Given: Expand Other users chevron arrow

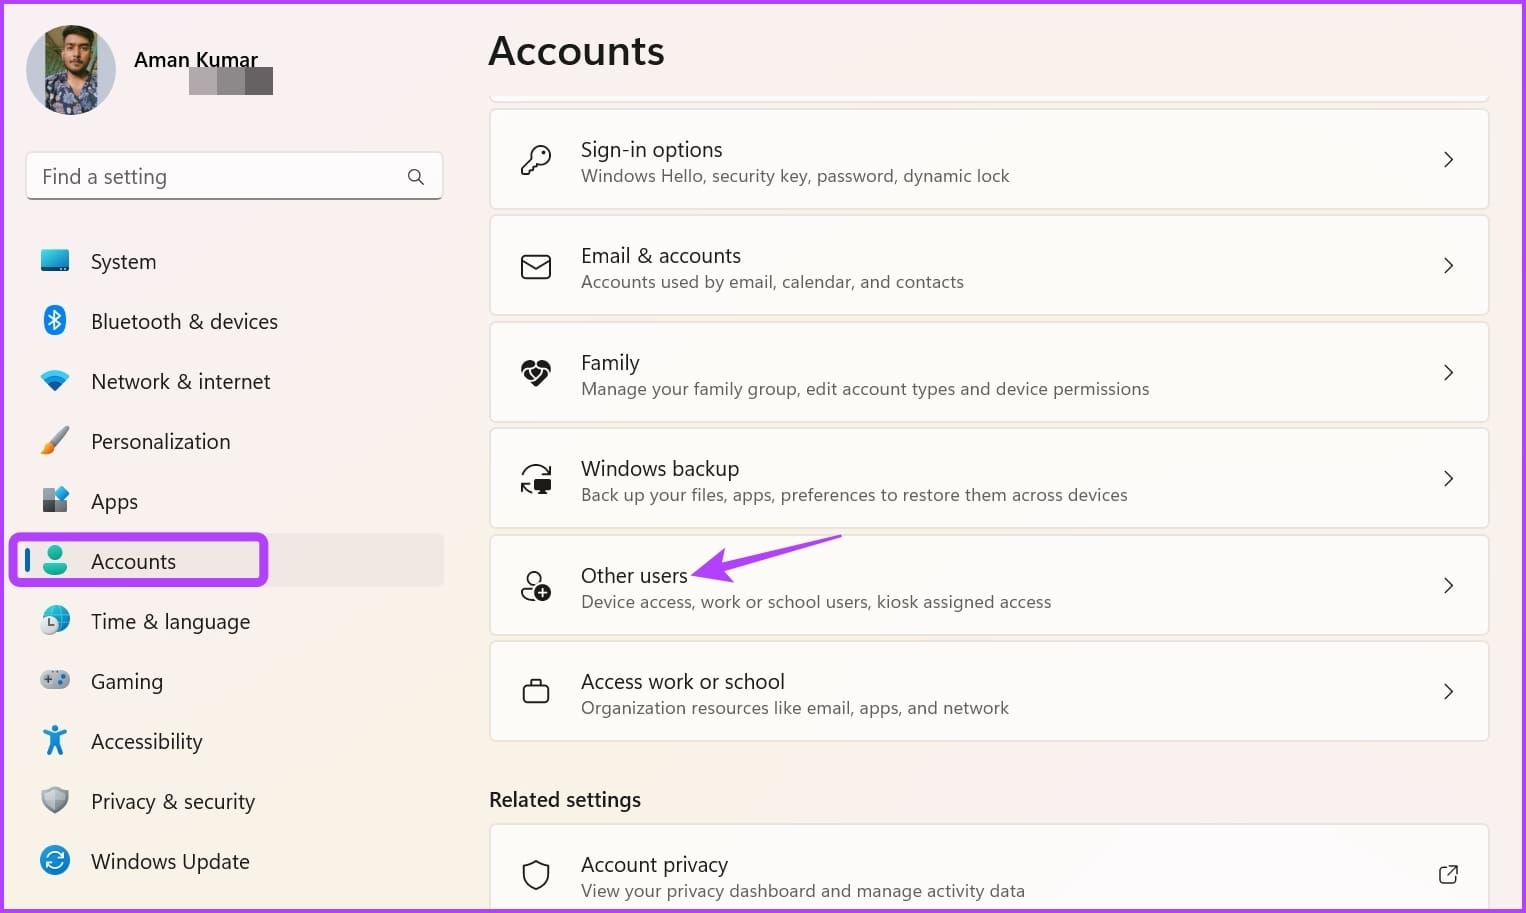Looking at the screenshot, I should click(x=1448, y=585).
